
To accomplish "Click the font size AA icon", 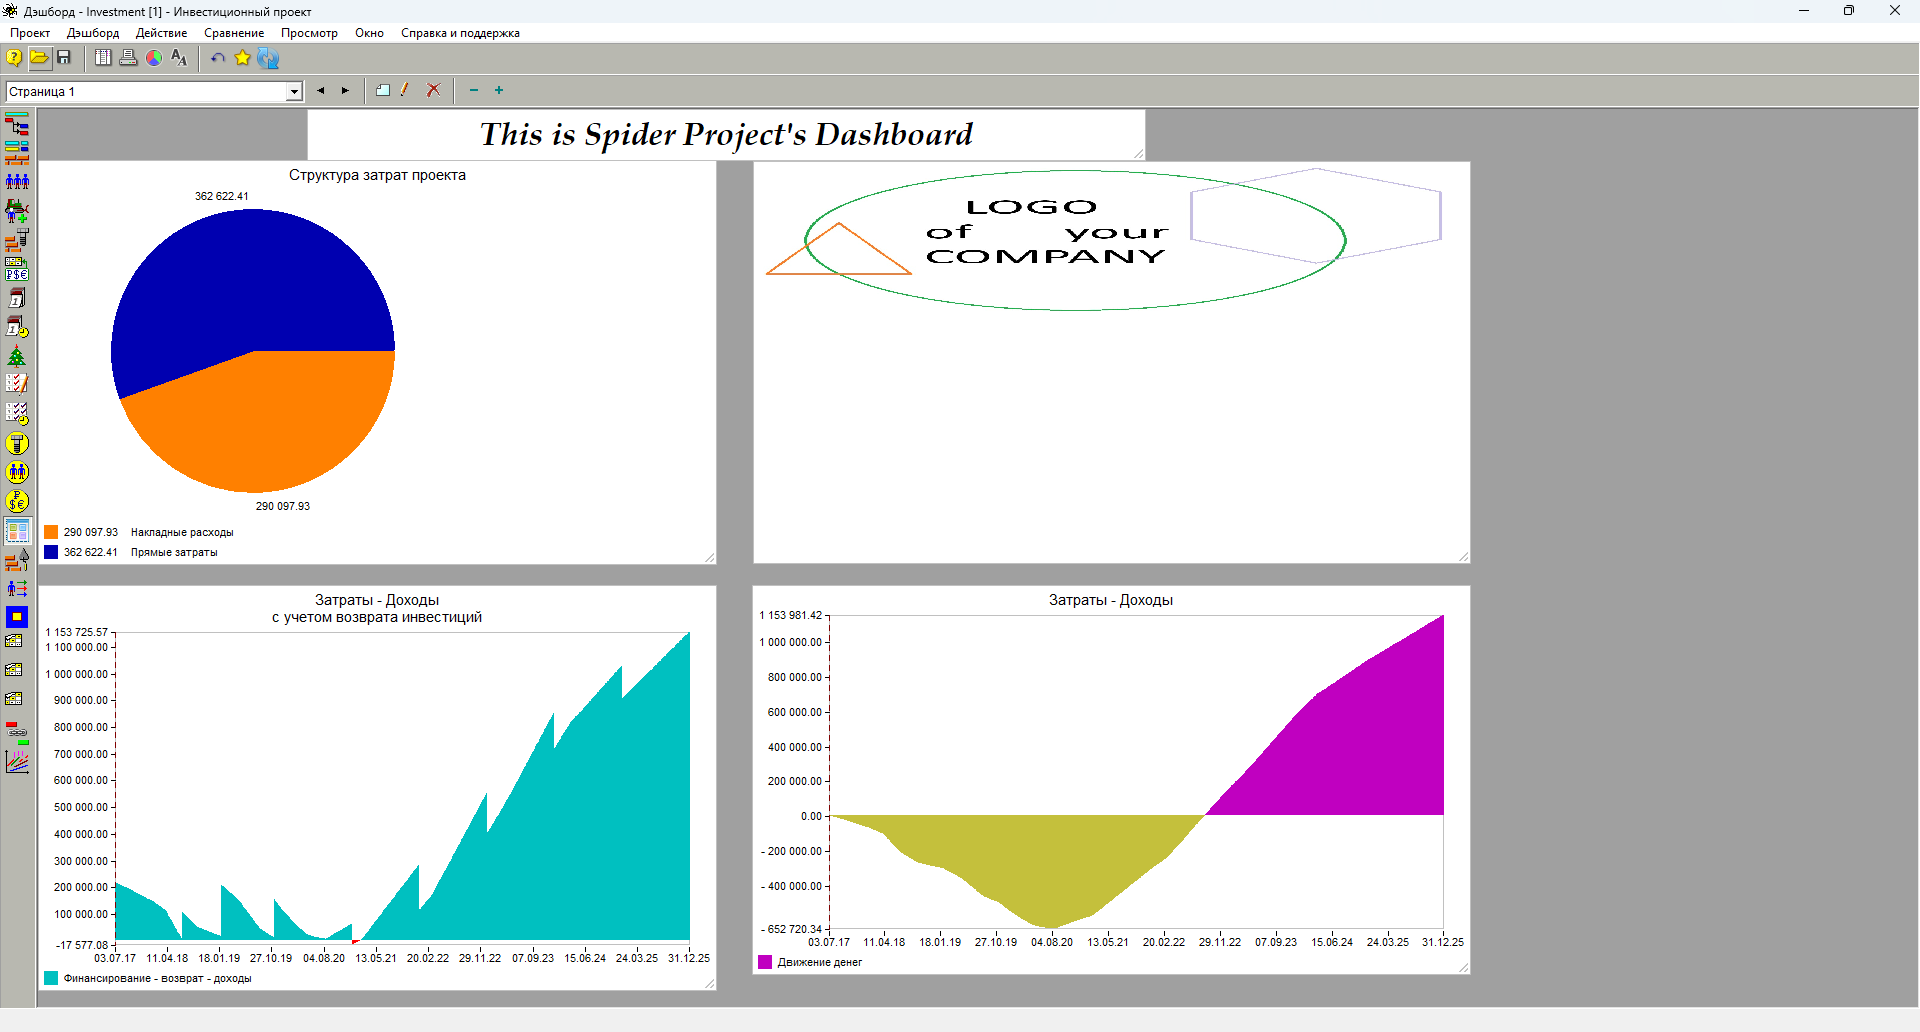I will [179, 58].
